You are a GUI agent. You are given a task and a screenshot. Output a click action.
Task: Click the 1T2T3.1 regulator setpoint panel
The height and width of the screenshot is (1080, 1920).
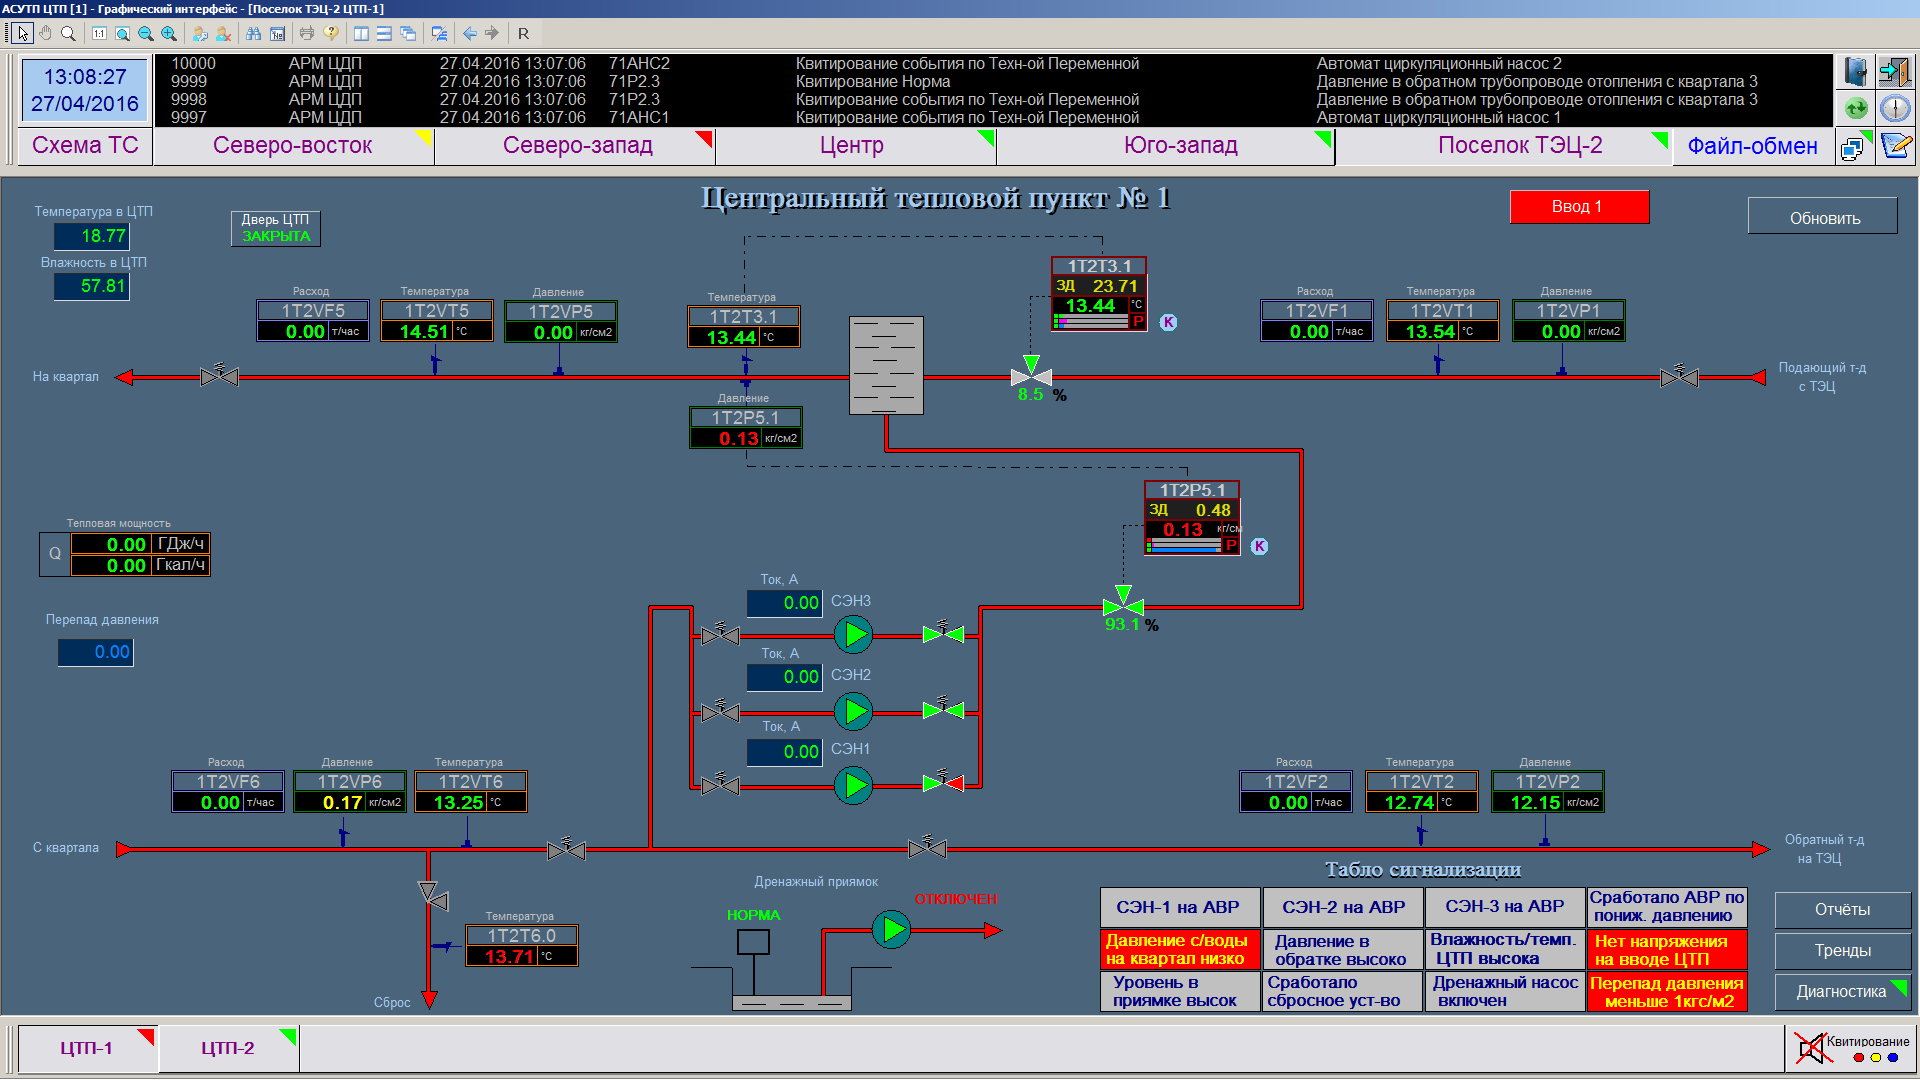[x=1099, y=294]
